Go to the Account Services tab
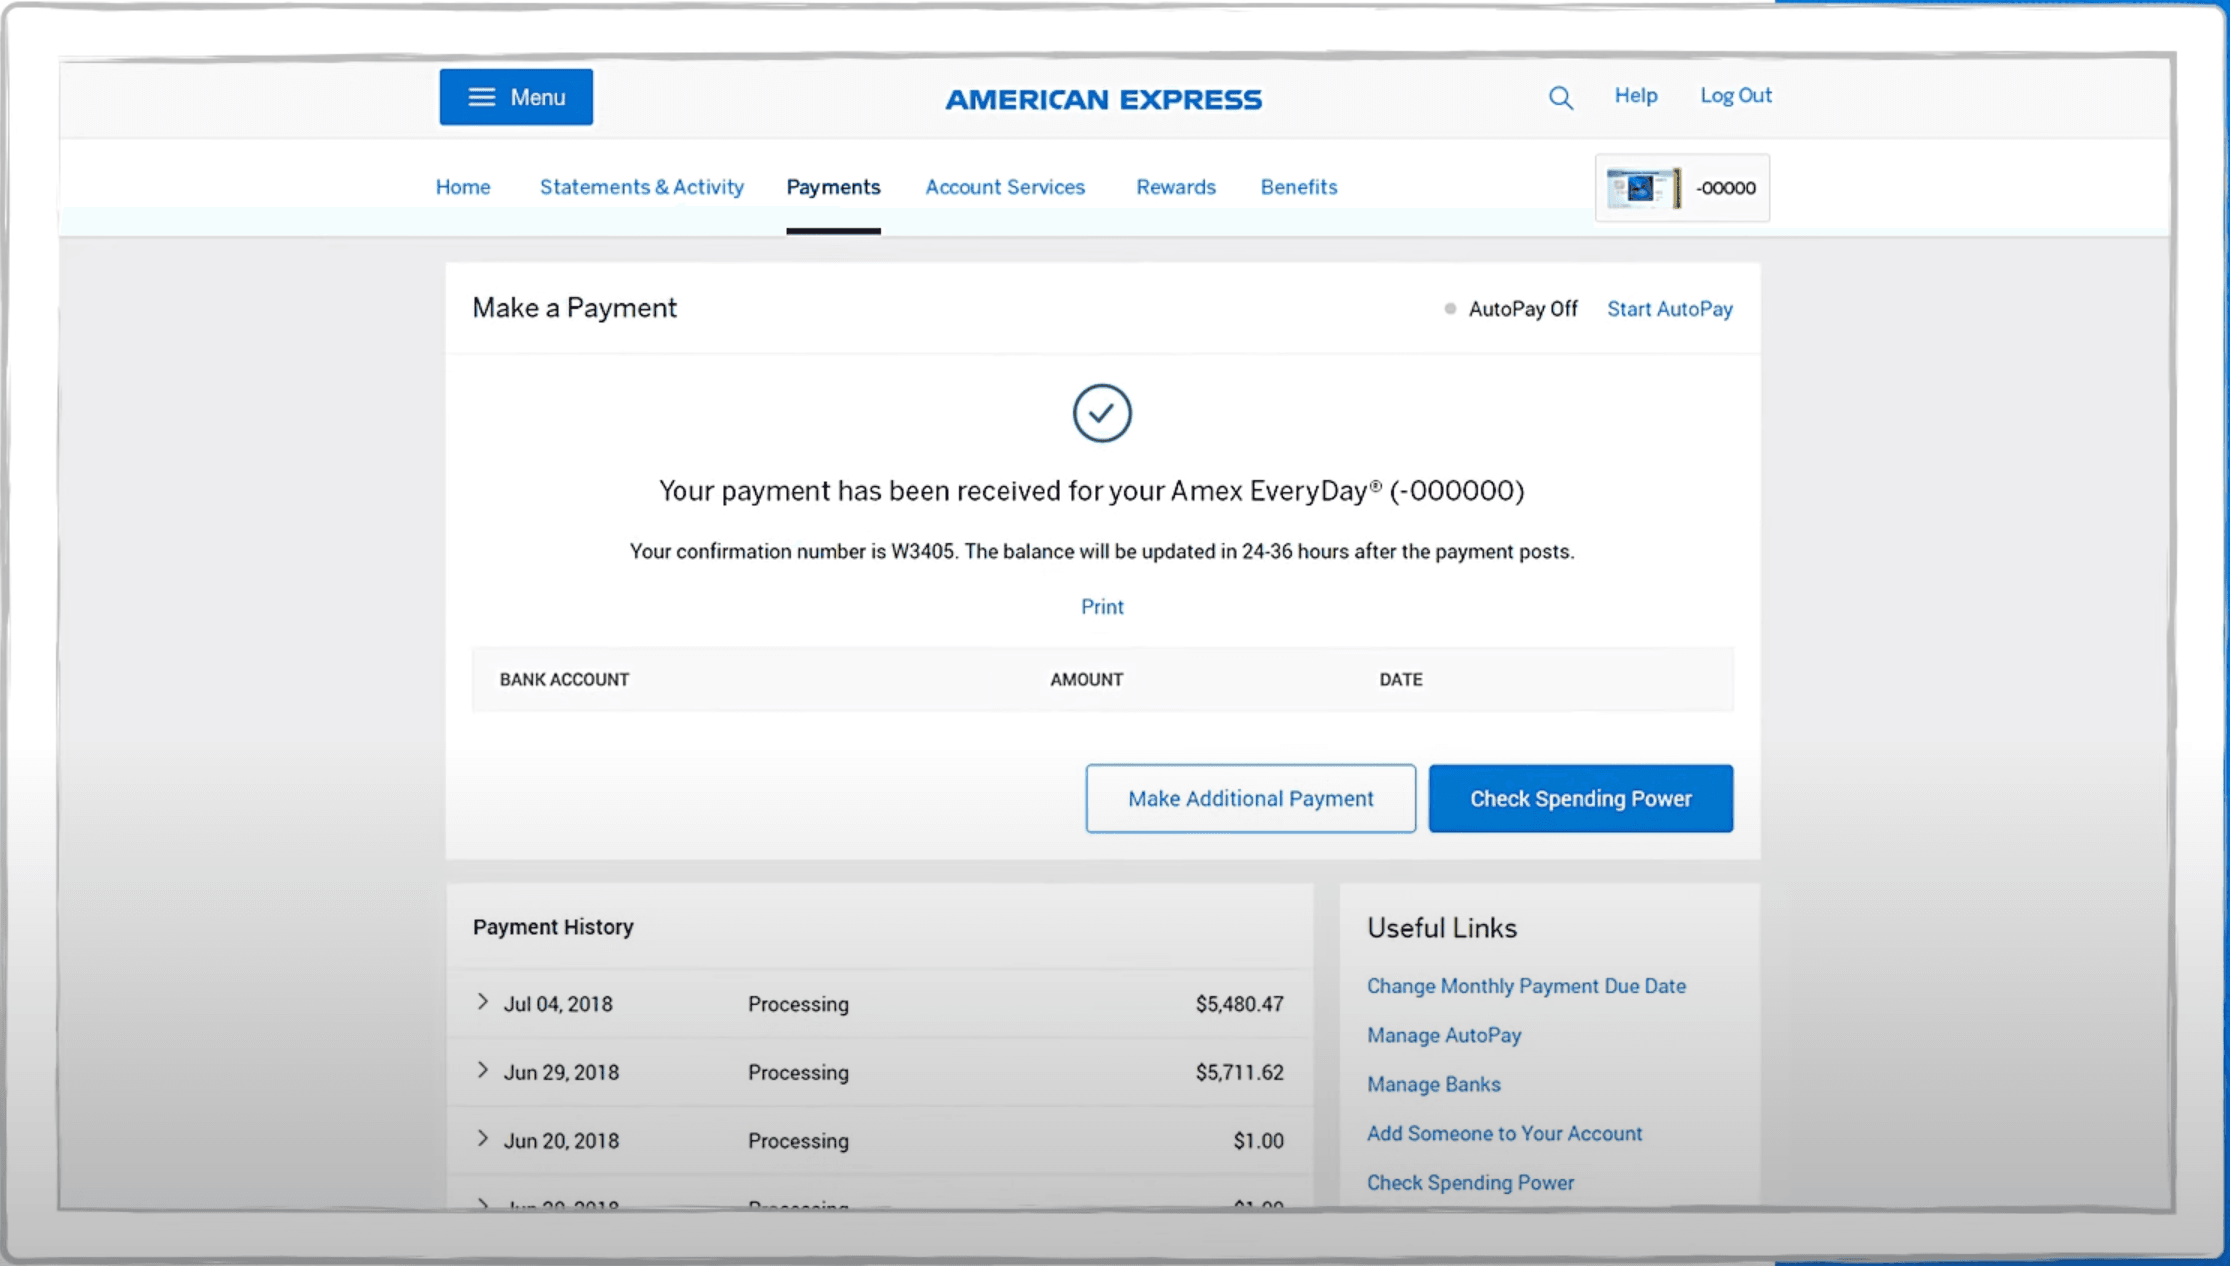The image size is (2230, 1266). pyautogui.click(x=1004, y=187)
